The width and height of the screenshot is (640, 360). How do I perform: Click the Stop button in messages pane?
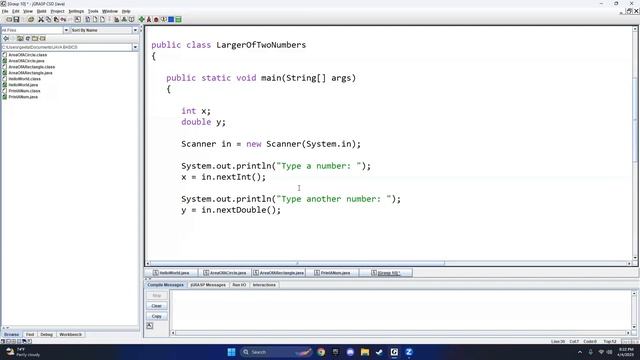click(x=157, y=295)
